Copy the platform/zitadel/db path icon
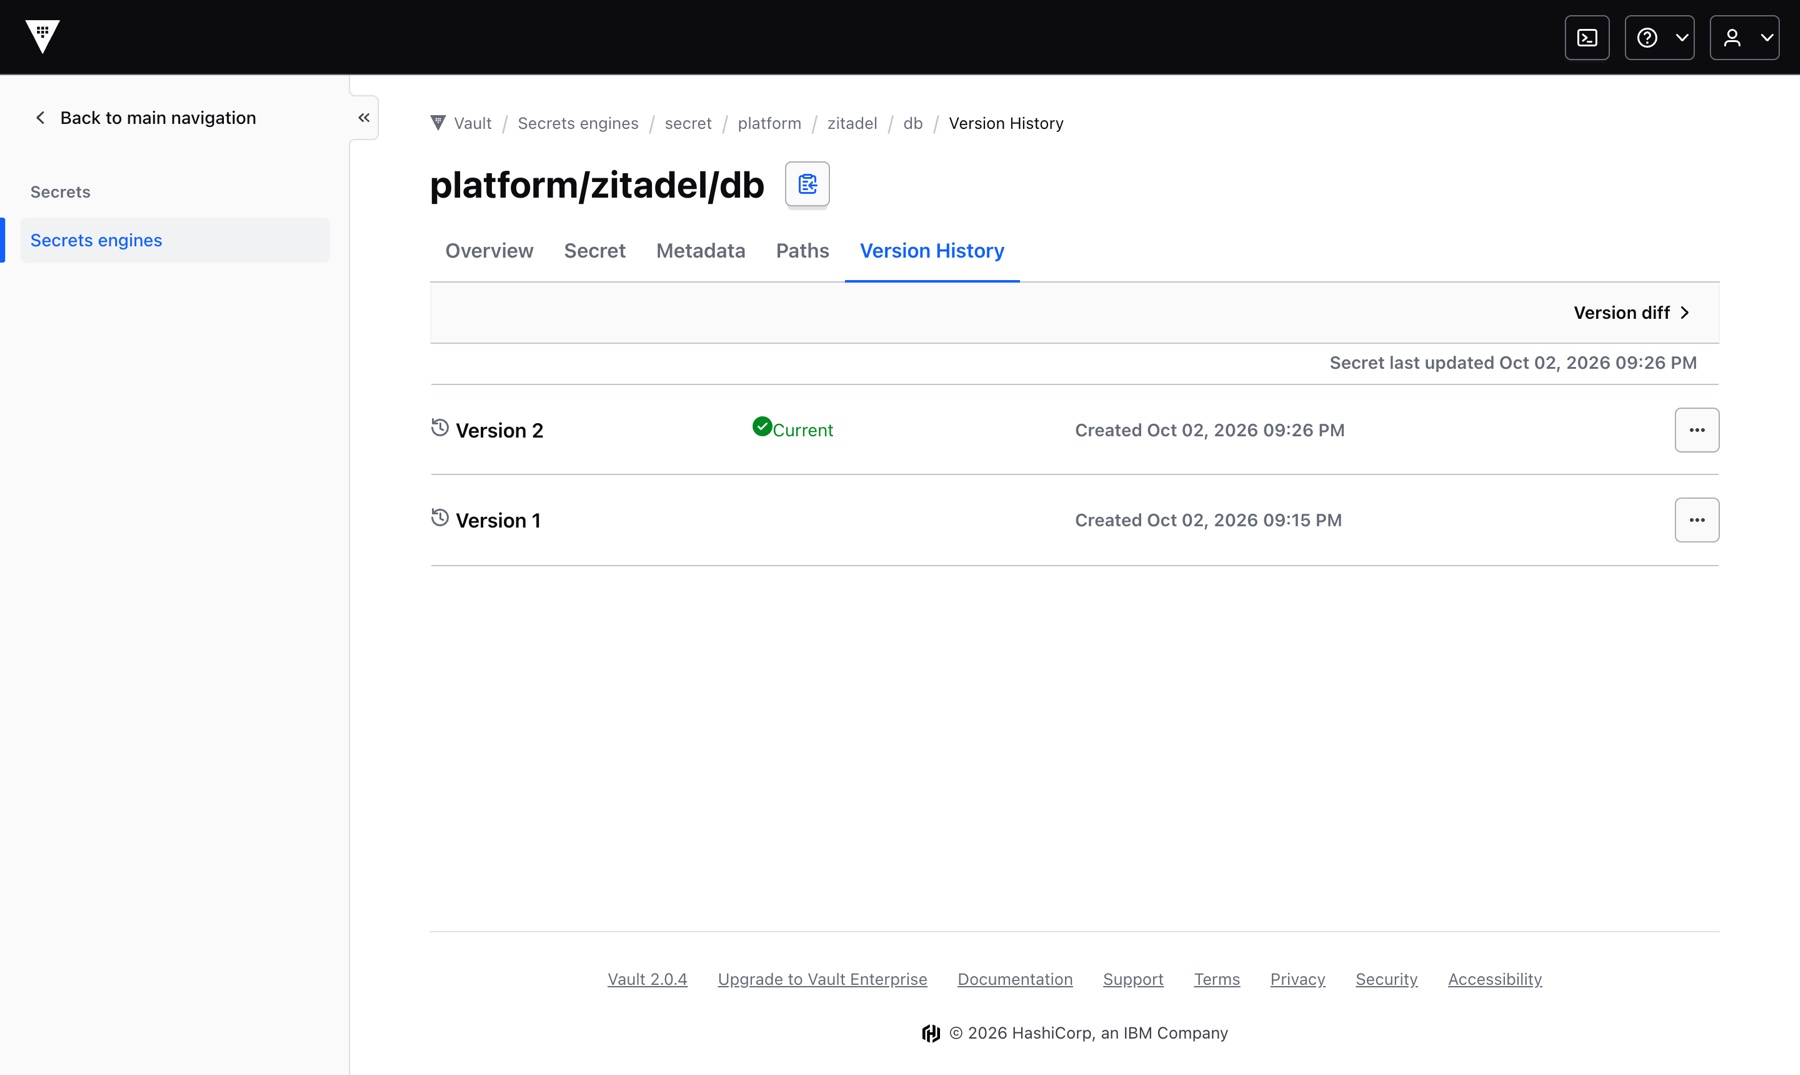 [x=807, y=184]
